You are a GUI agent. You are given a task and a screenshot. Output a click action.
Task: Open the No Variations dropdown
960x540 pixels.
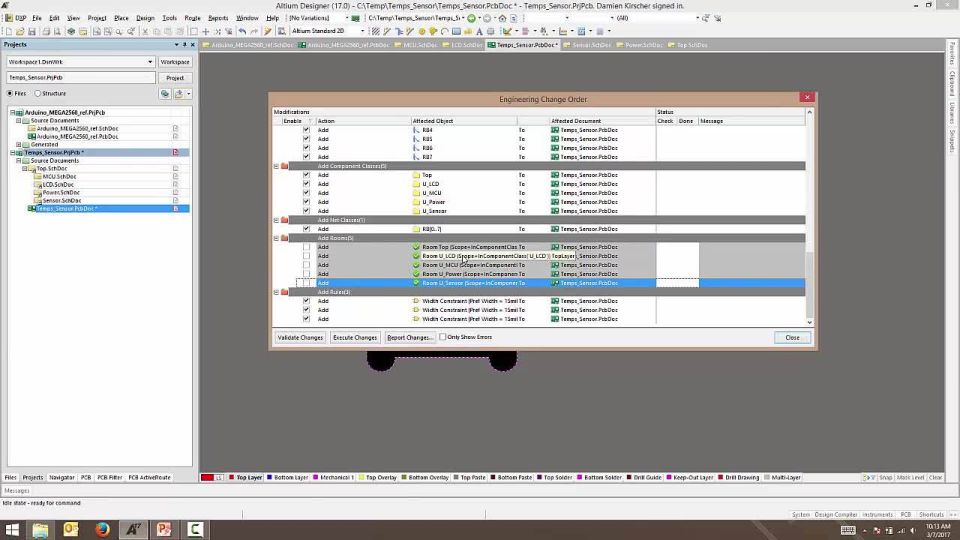tap(347, 18)
